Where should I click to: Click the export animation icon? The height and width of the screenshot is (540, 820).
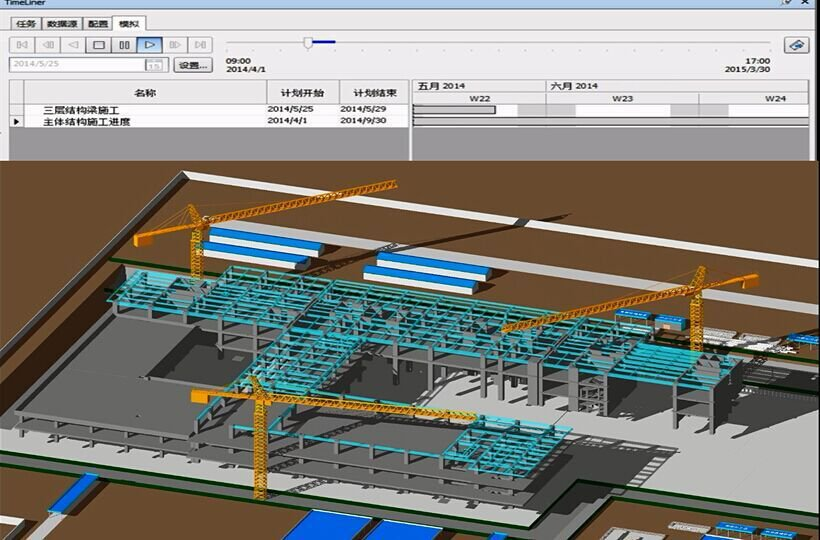coord(796,45)
